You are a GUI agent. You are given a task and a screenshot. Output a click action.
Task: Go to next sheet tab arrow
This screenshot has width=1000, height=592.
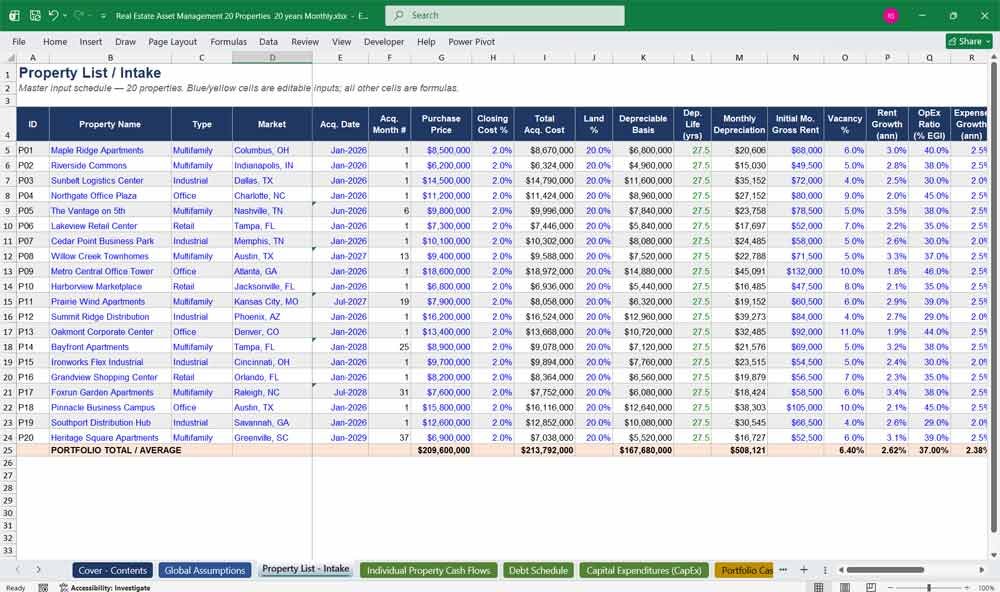coord(38,570)
